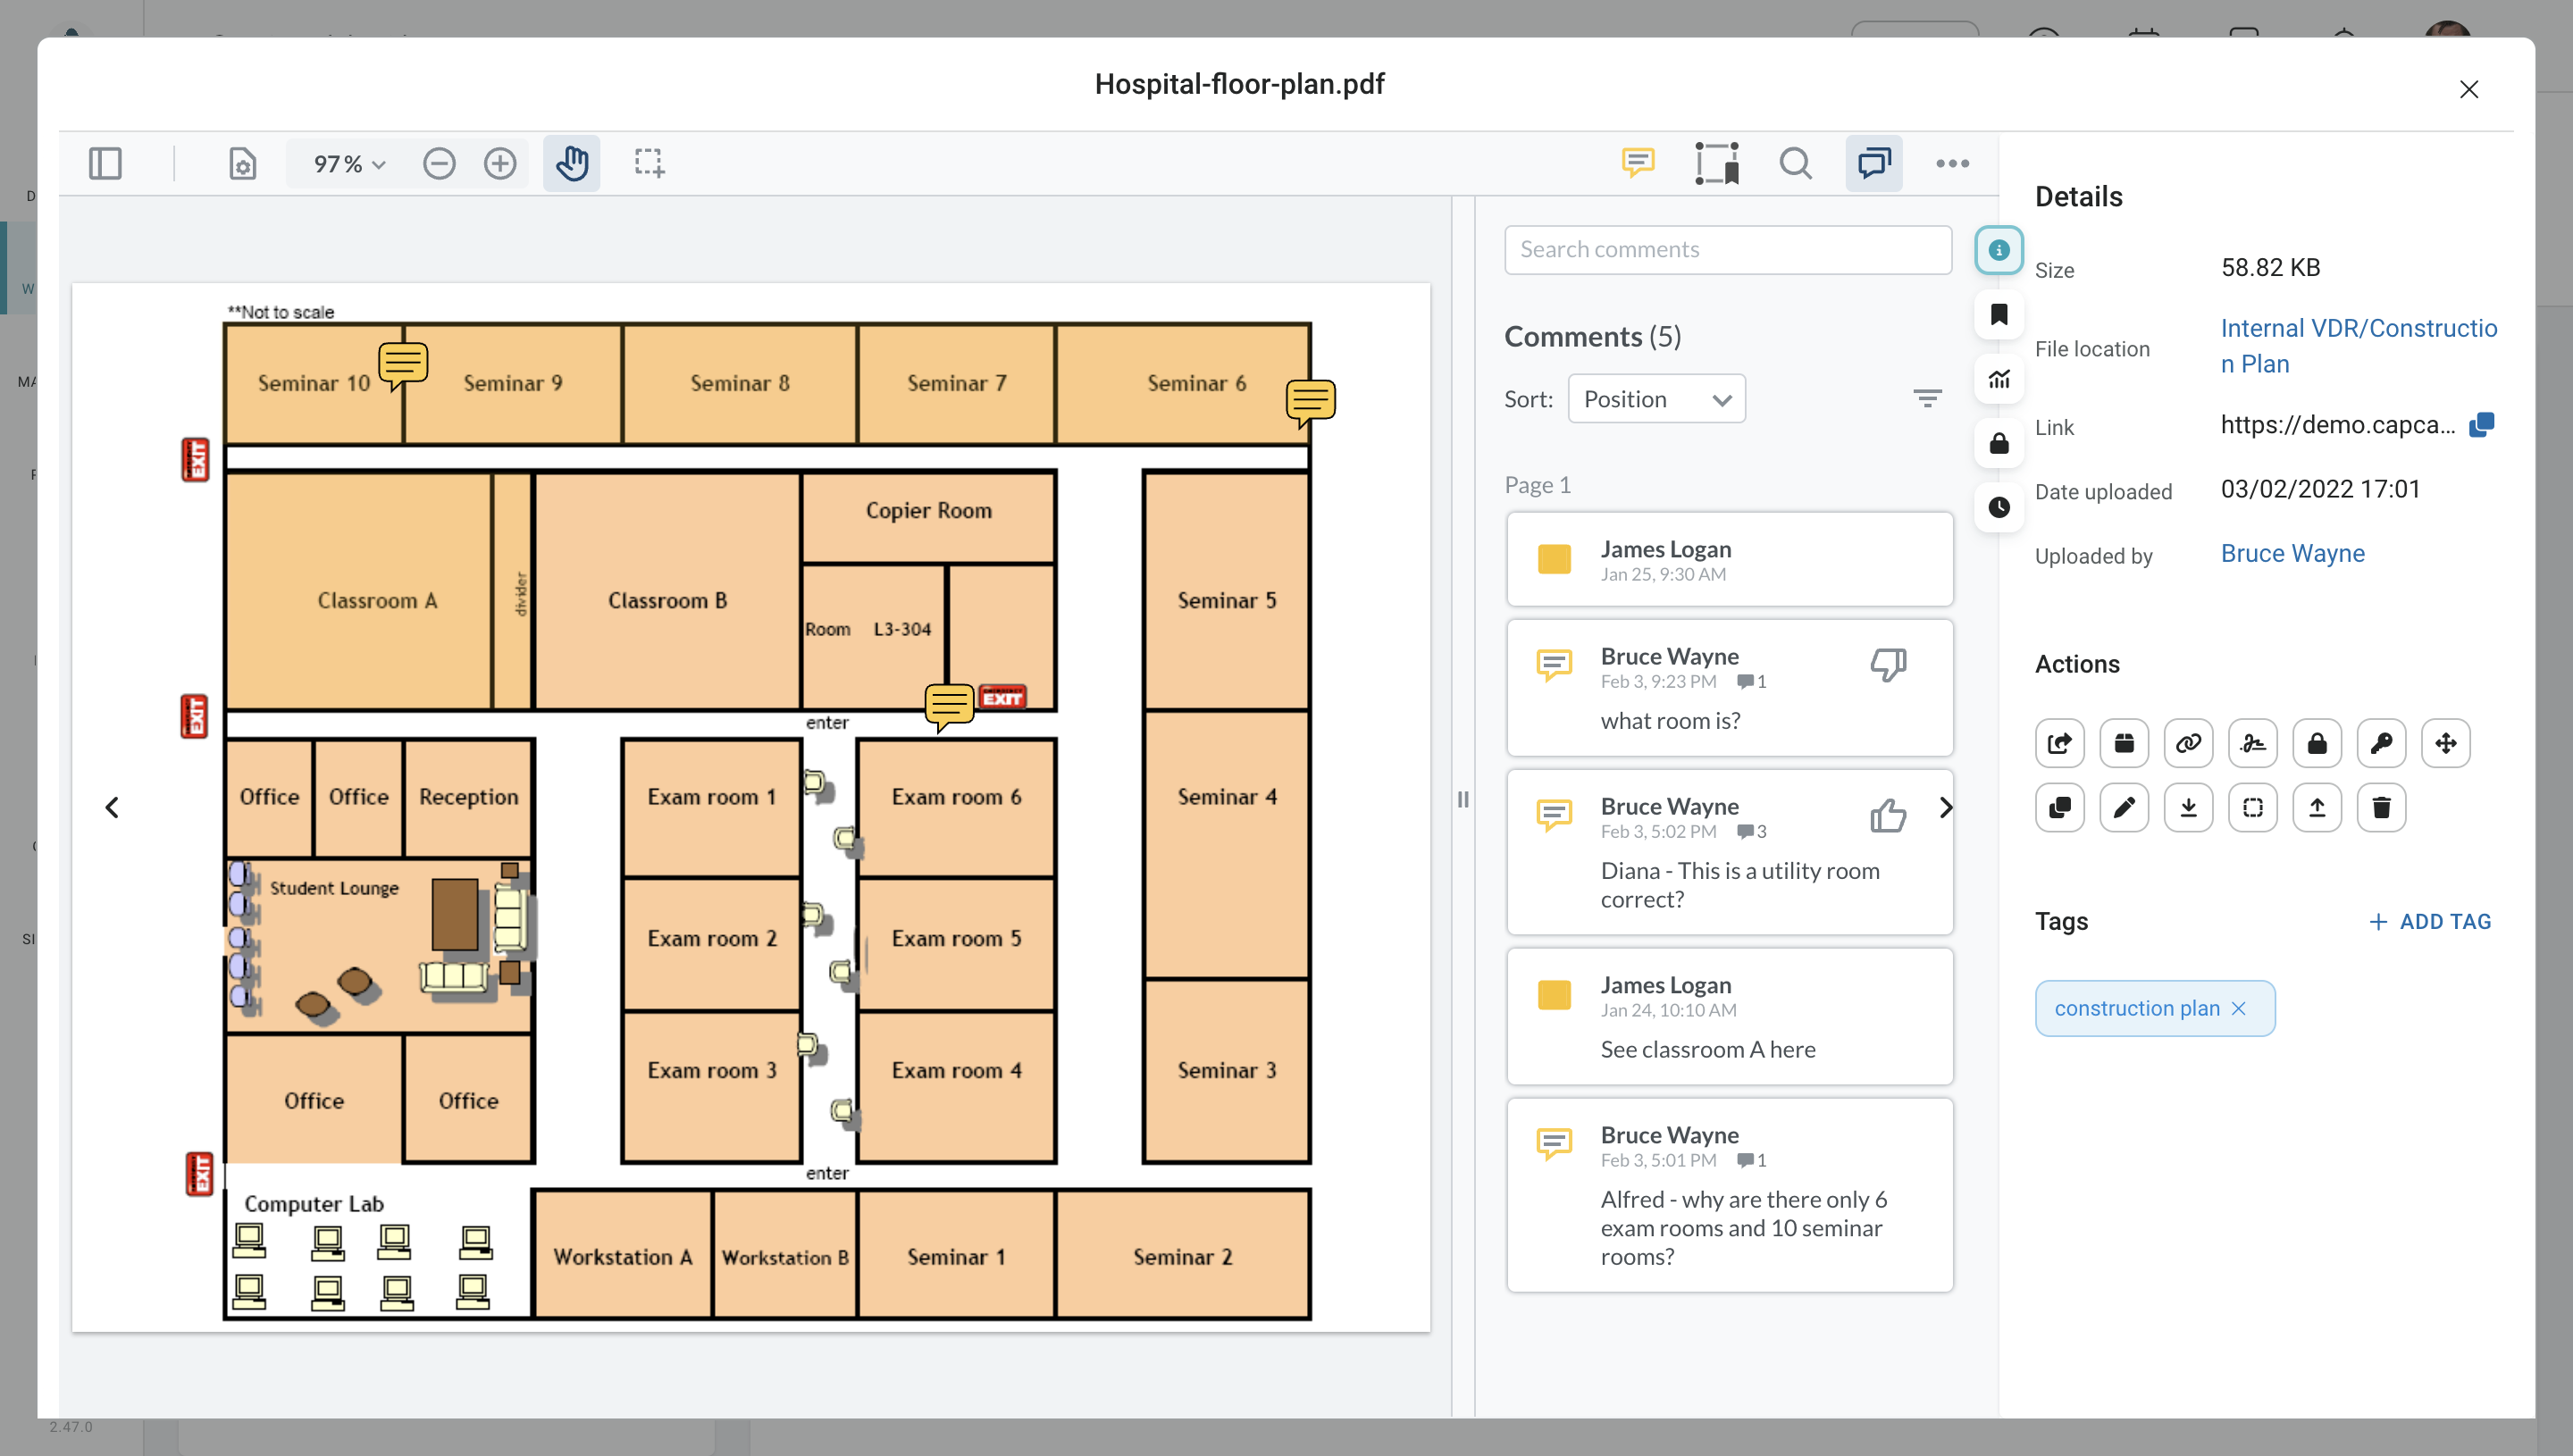Image resolution: width=2573 pixels, height=1456 pixels.
Task: Open the document search magnifier
Action: [1795, 163]
